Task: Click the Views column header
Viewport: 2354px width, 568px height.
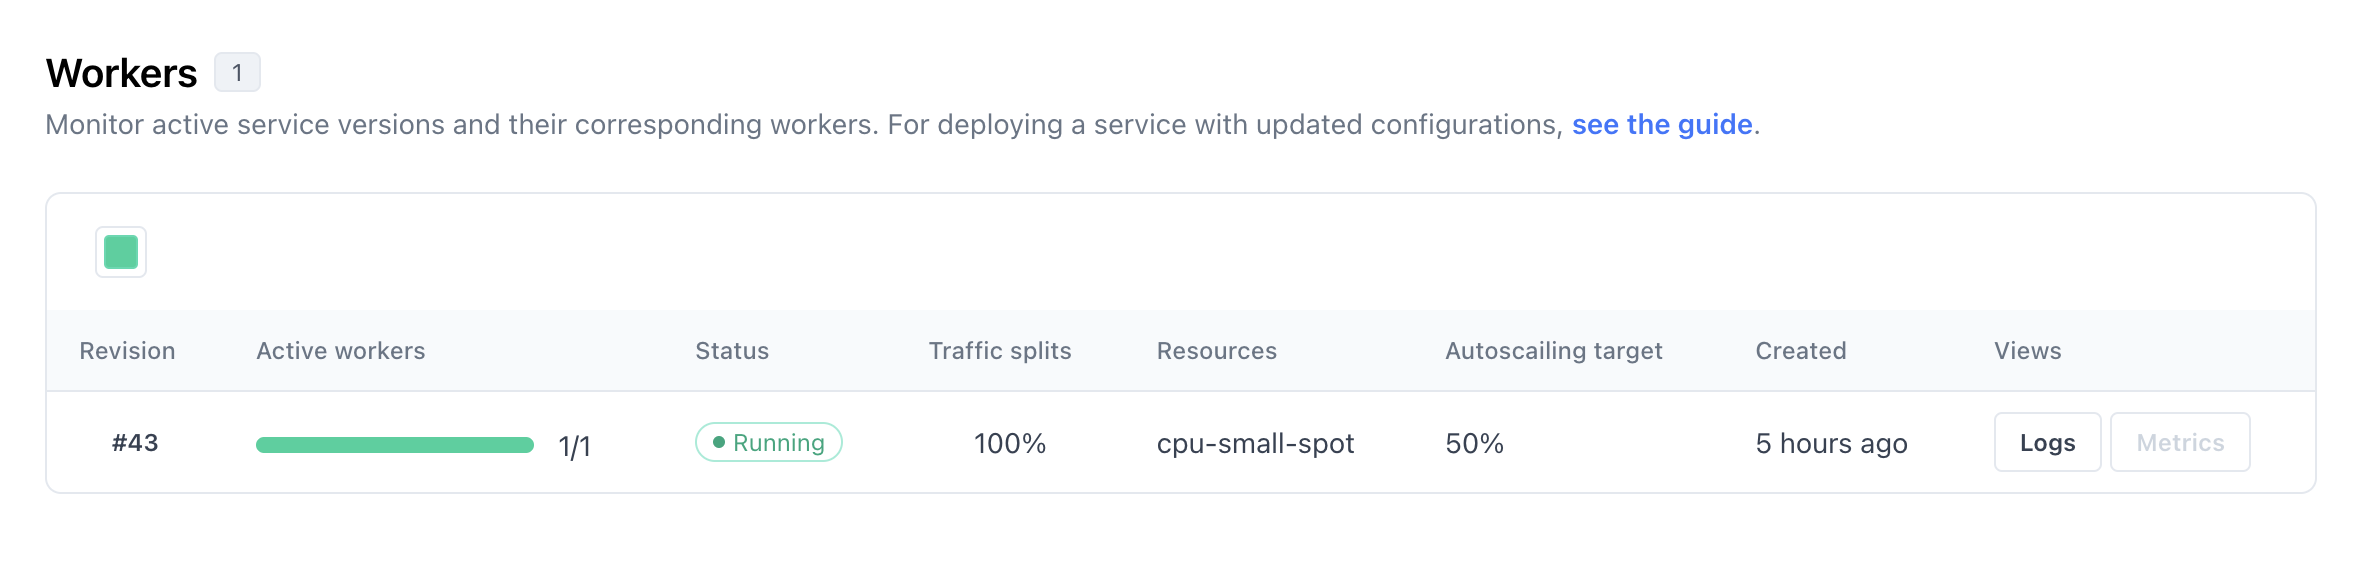Action: tap(2027, 351)
